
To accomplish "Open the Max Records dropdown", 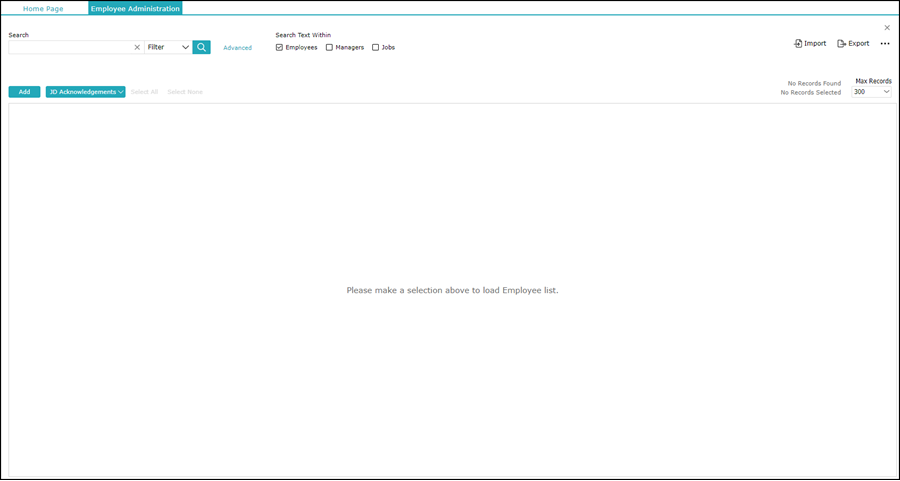I will coord(871,92).
